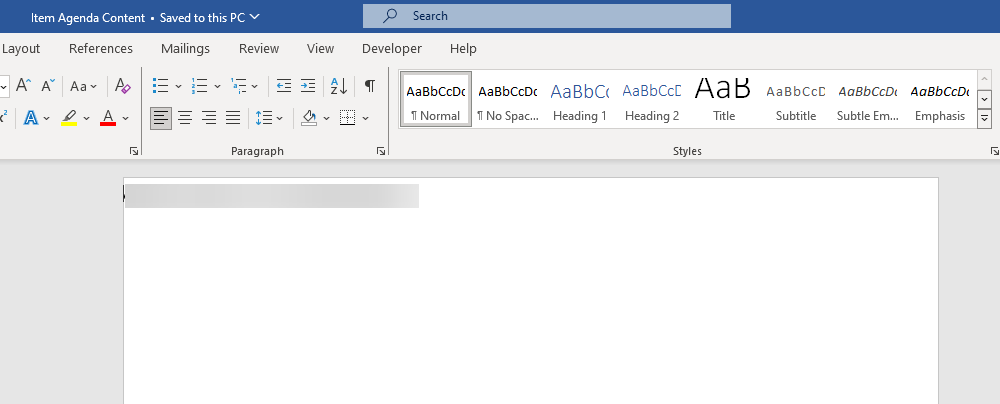
Task: Toggle show paragraph marks
Action: point(370,86)
